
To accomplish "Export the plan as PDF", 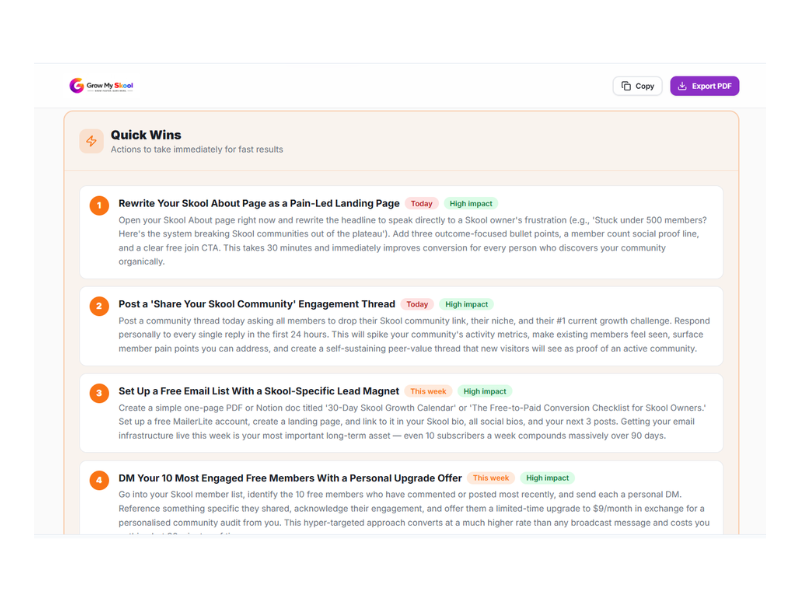I will click(704, 86).
